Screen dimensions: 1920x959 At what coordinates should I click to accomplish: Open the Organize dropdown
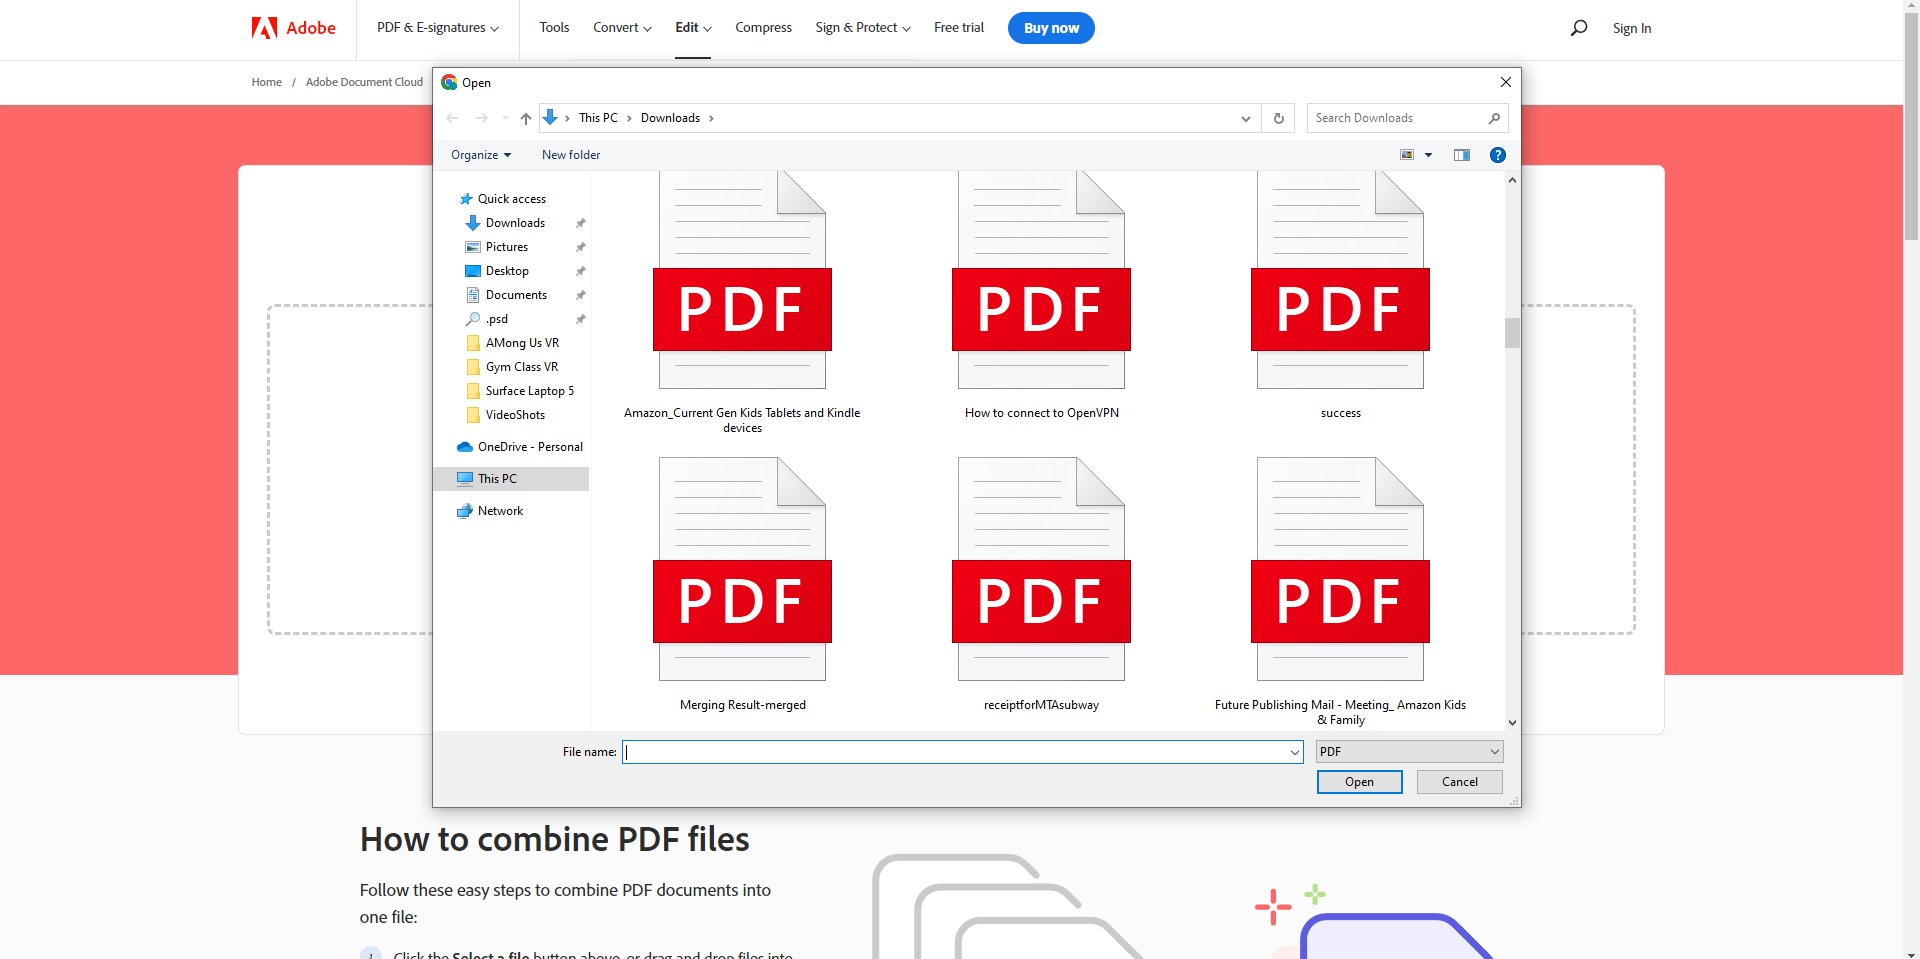[x=481, y=154]
